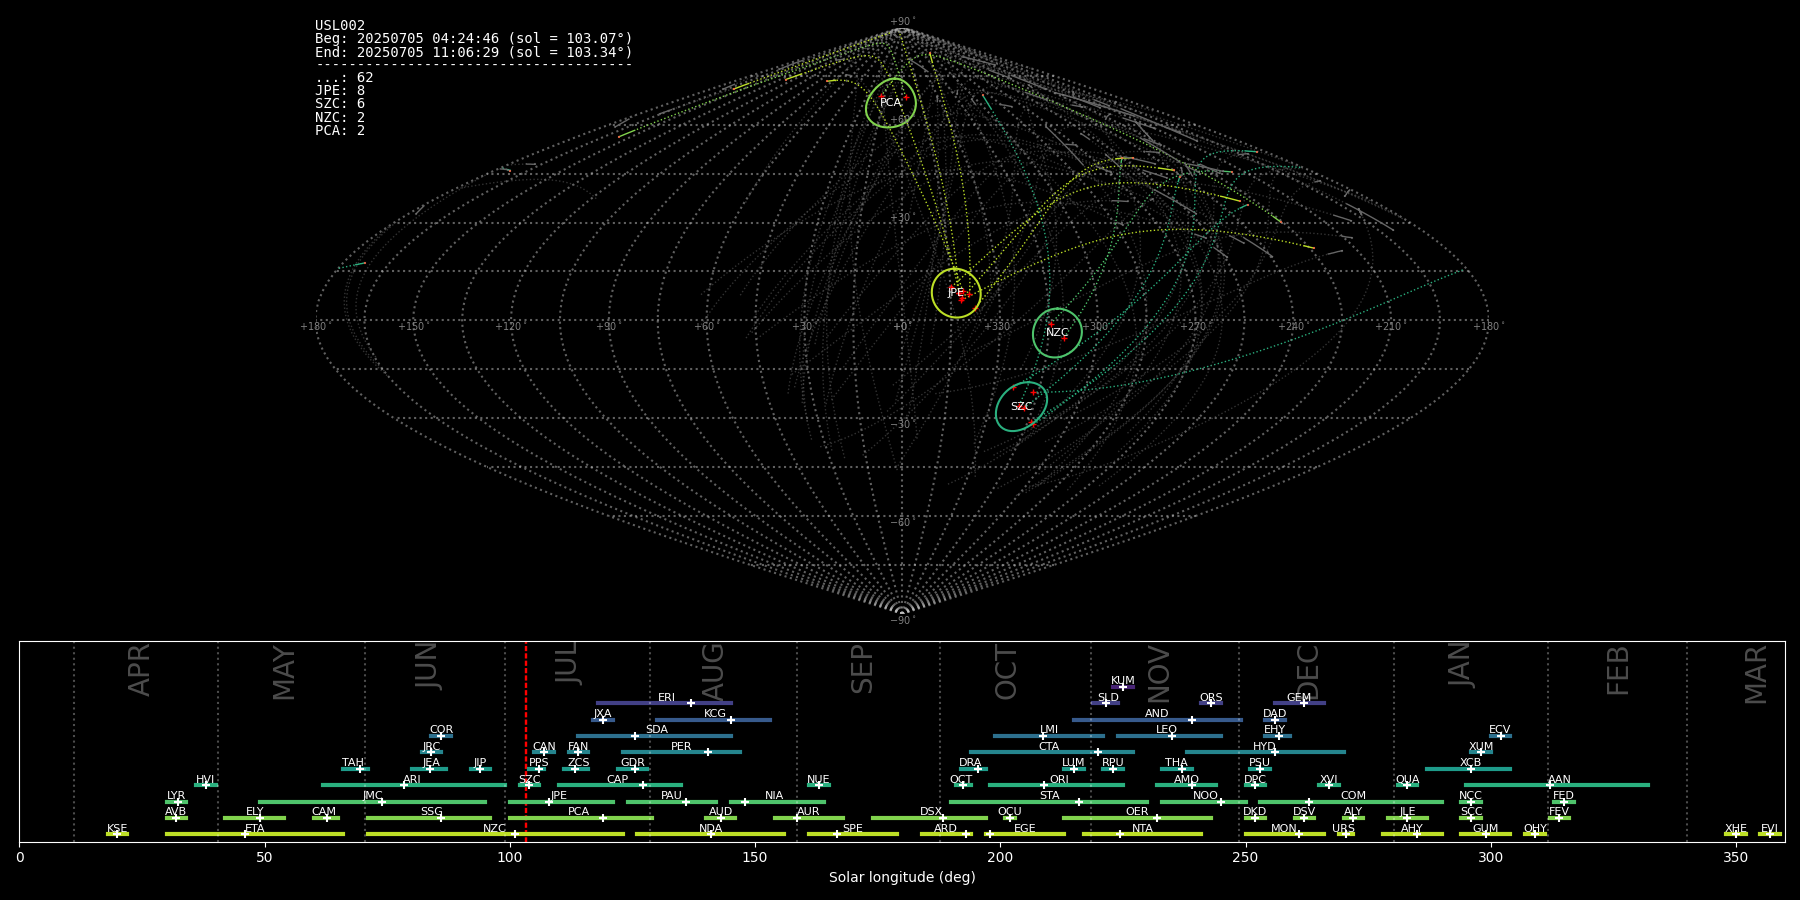The image size is (1800, 900).
Task: Click the -60° latitude label on sky map
Action: point(902,522)
